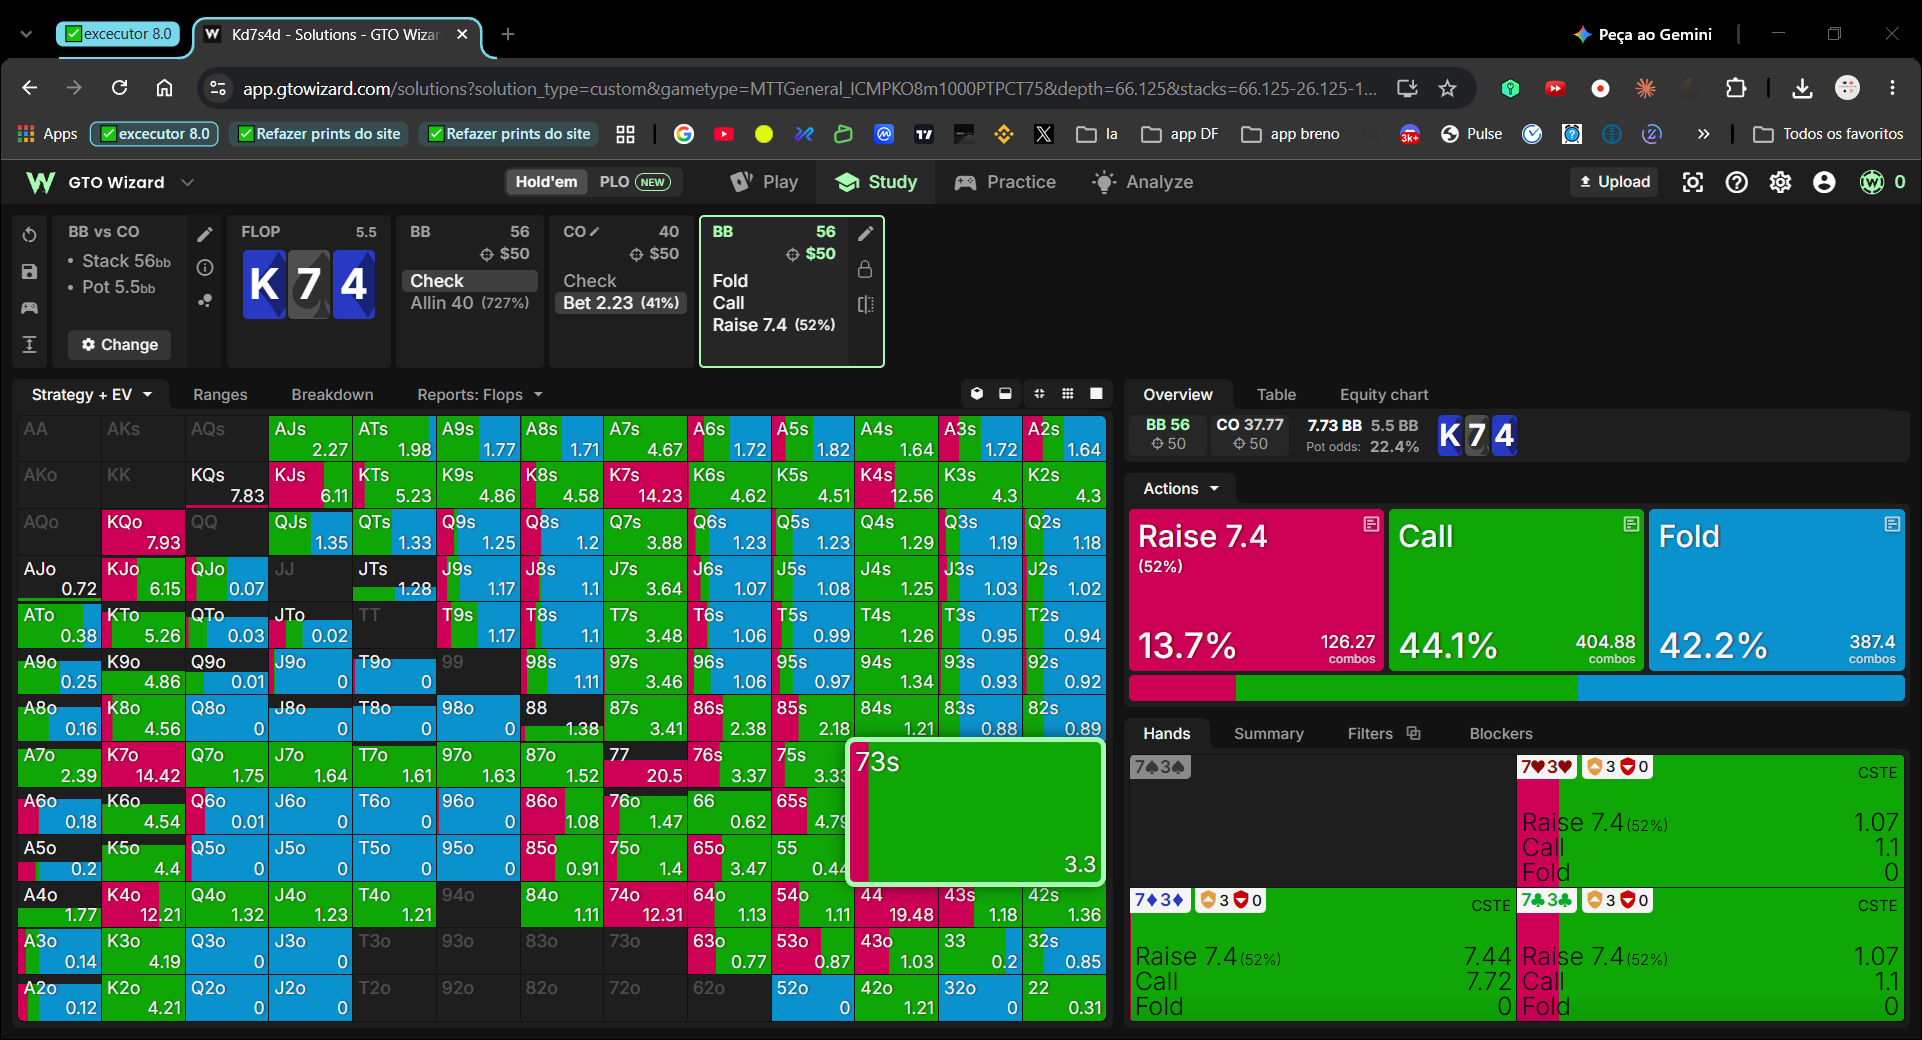Expand the Fold action card details
The width and height of the screenshot is (1922, 1040).
click(x=1892, y=524)
